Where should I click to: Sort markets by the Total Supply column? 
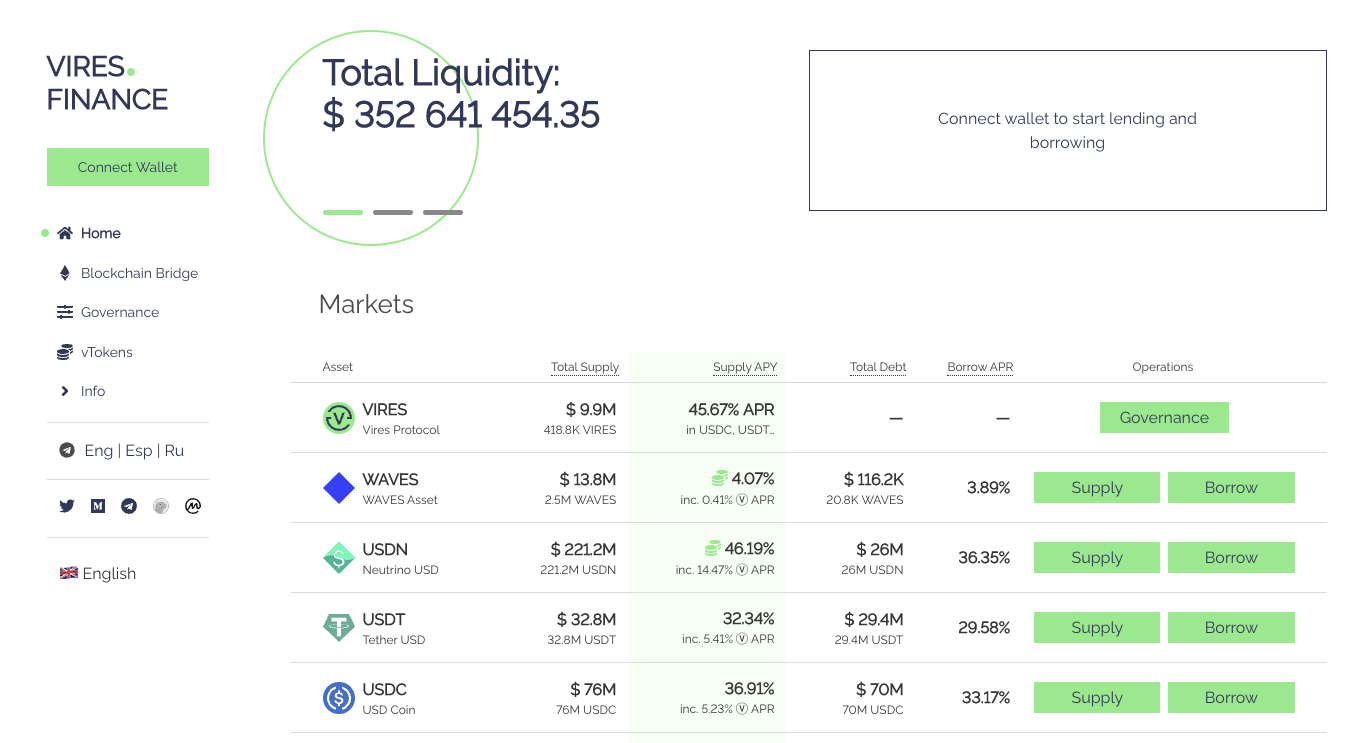585,367
